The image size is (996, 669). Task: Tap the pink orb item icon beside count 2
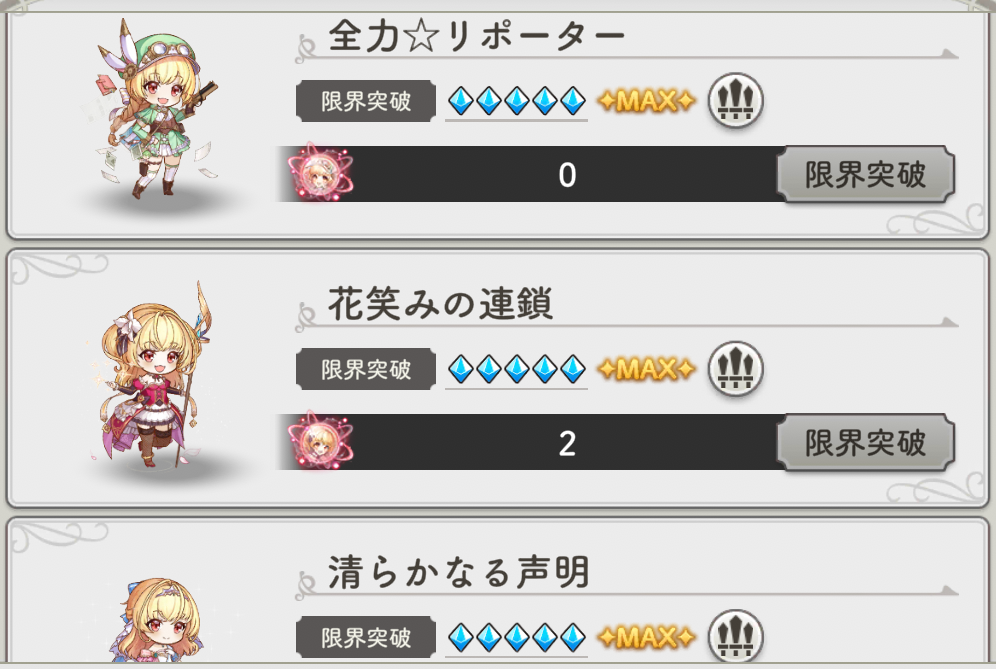(x=318, y=441)
